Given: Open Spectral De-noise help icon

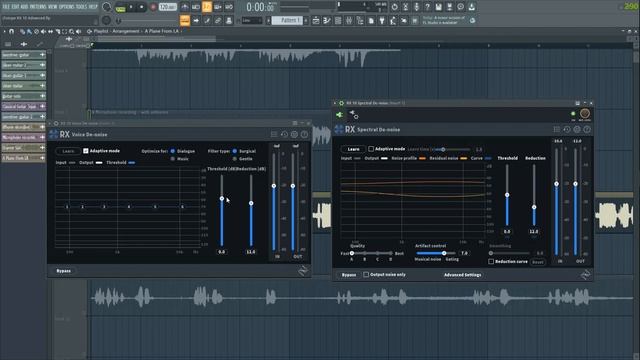Looking at the screenshot, I should (587, 129).
